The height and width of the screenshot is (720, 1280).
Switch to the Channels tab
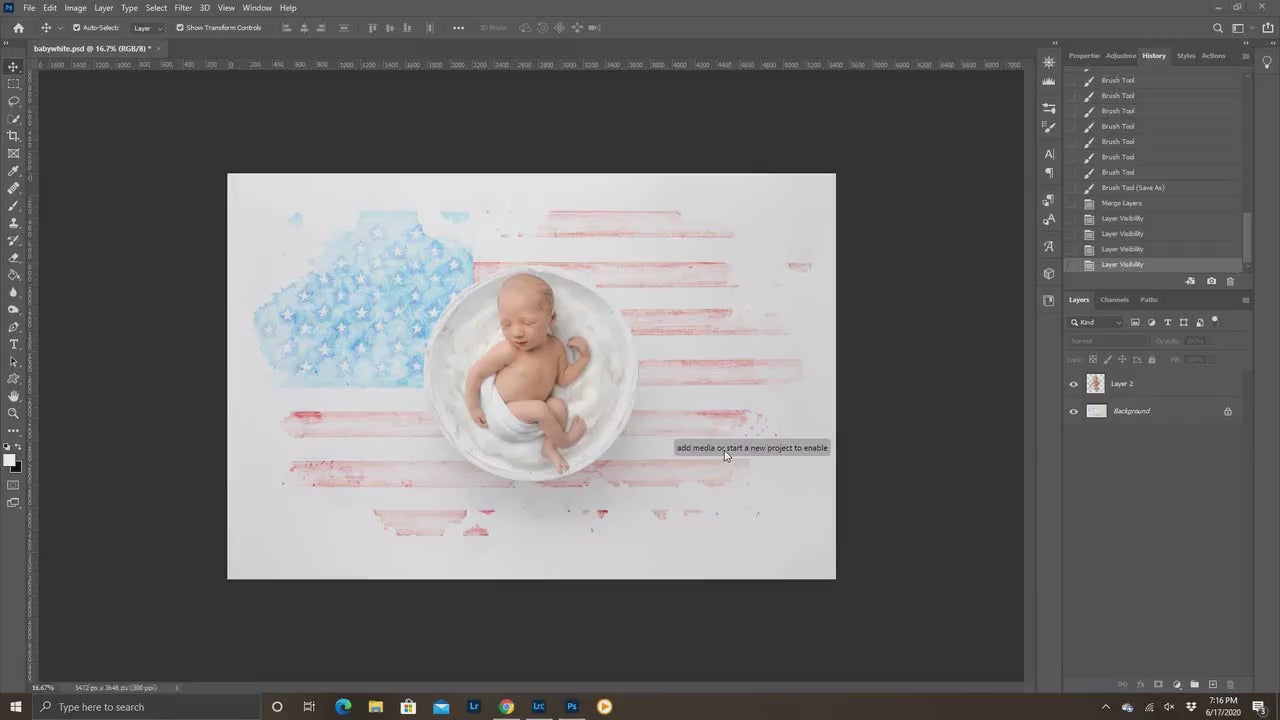[x=1114, y=300]
